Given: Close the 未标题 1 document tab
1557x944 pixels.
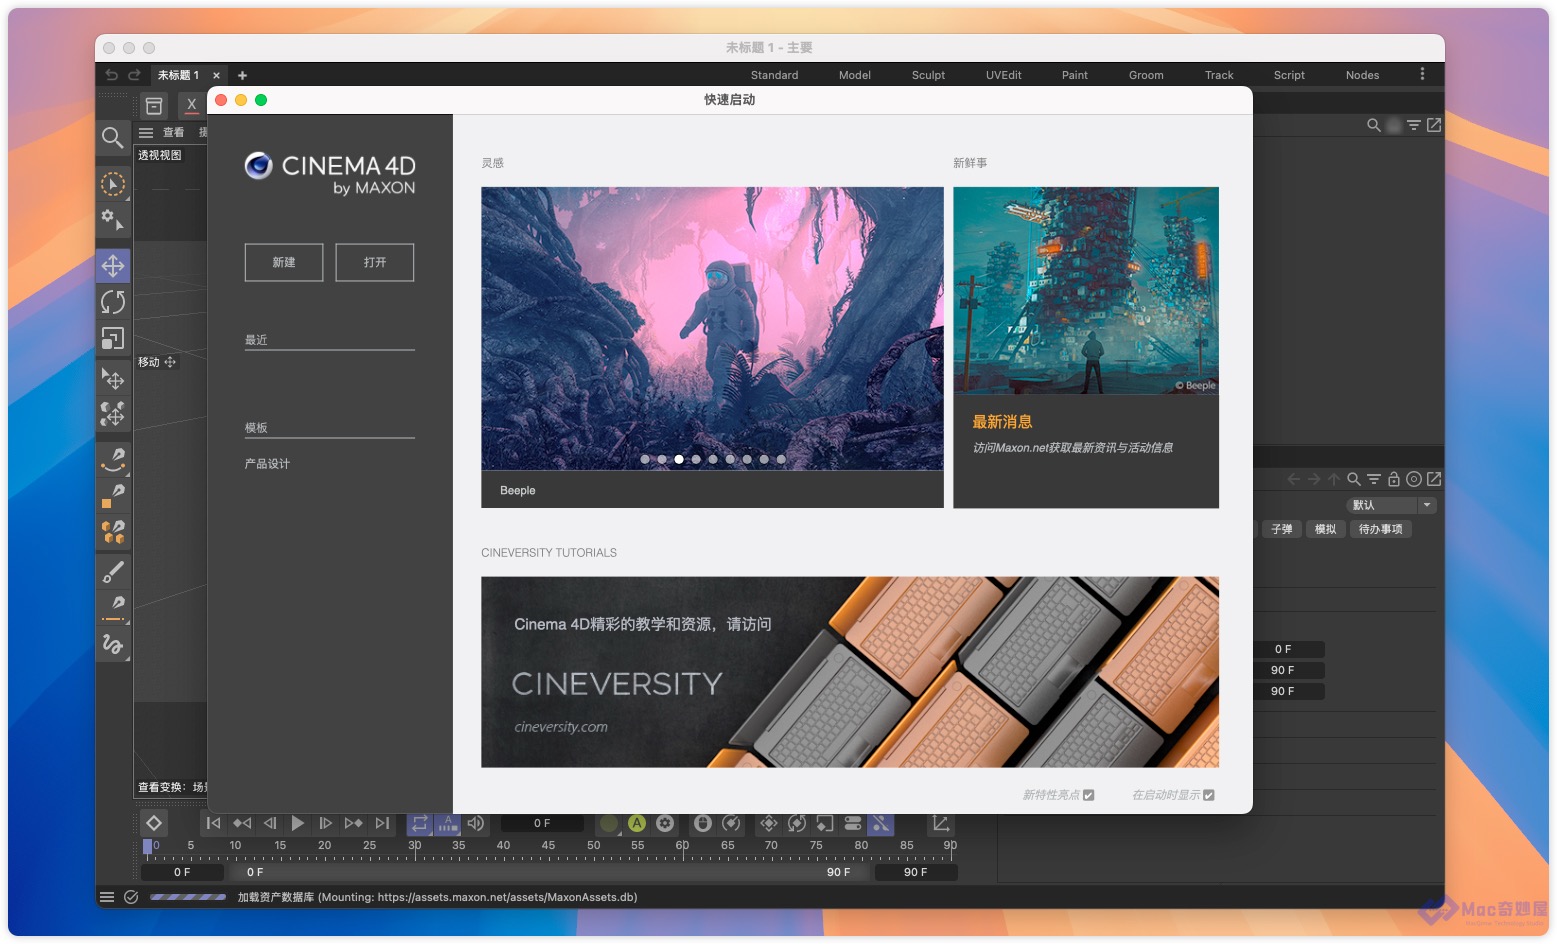Looking at the screenshot, I should tap(216, 75).
